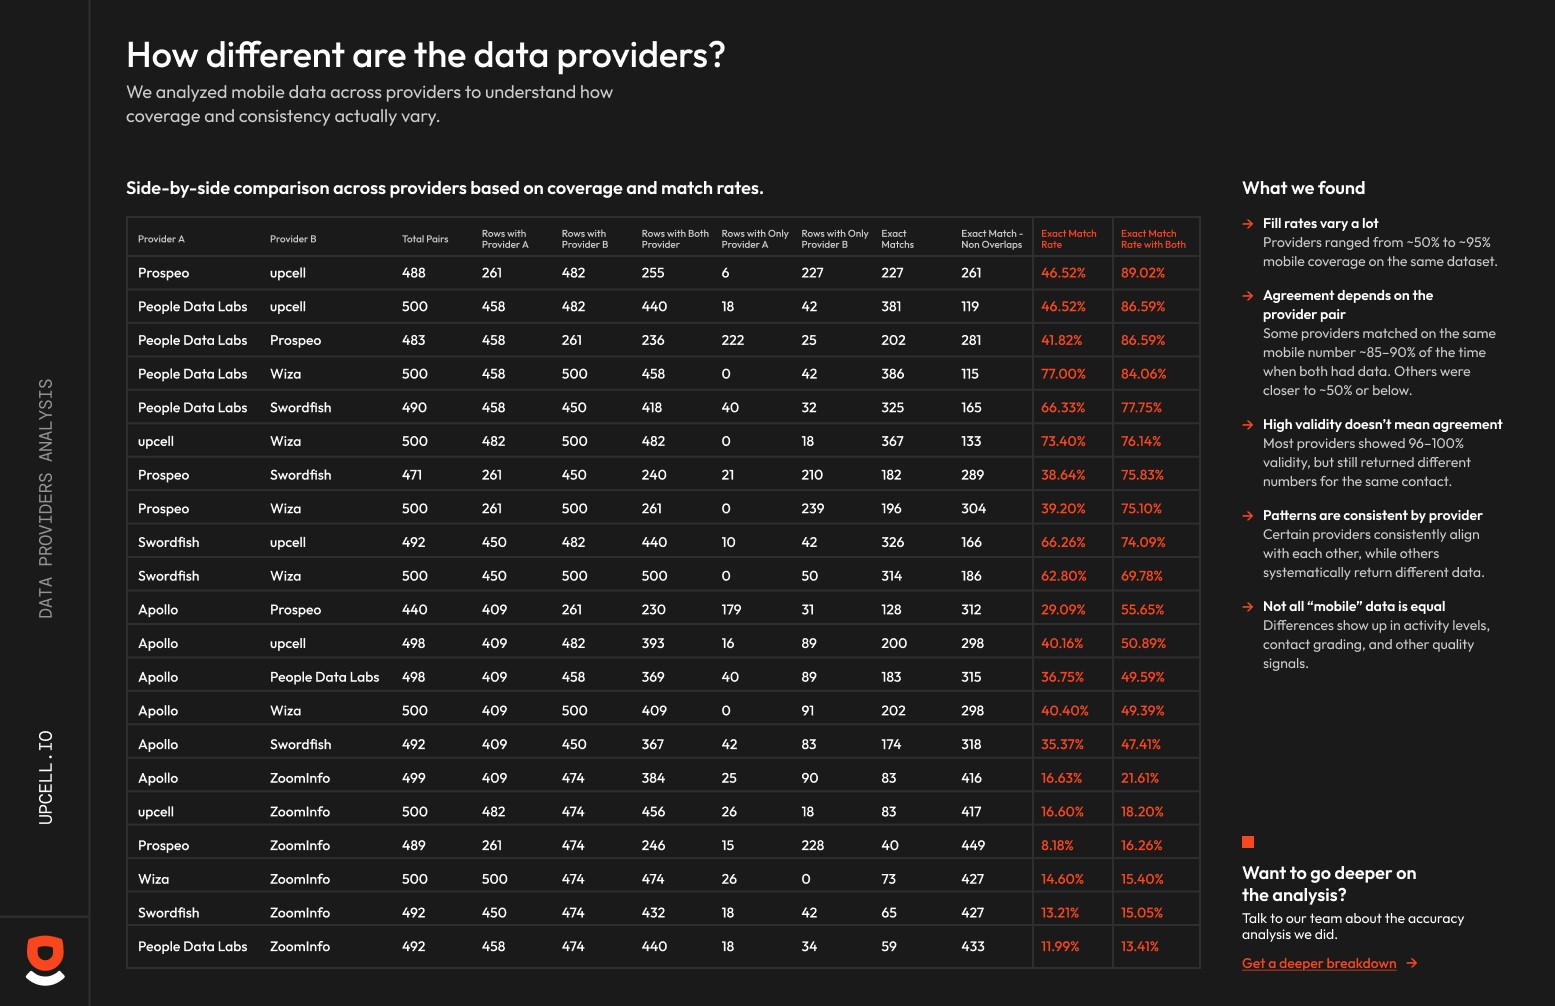Click 47.41% in the Apollo–Swordfish row
Image resolution: width=1555 pixels, height=1006 pixels.
1141,745
